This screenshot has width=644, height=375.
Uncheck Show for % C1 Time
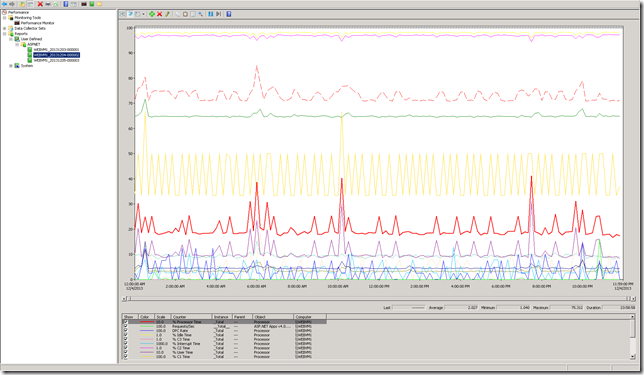click(x=126, y=357)
